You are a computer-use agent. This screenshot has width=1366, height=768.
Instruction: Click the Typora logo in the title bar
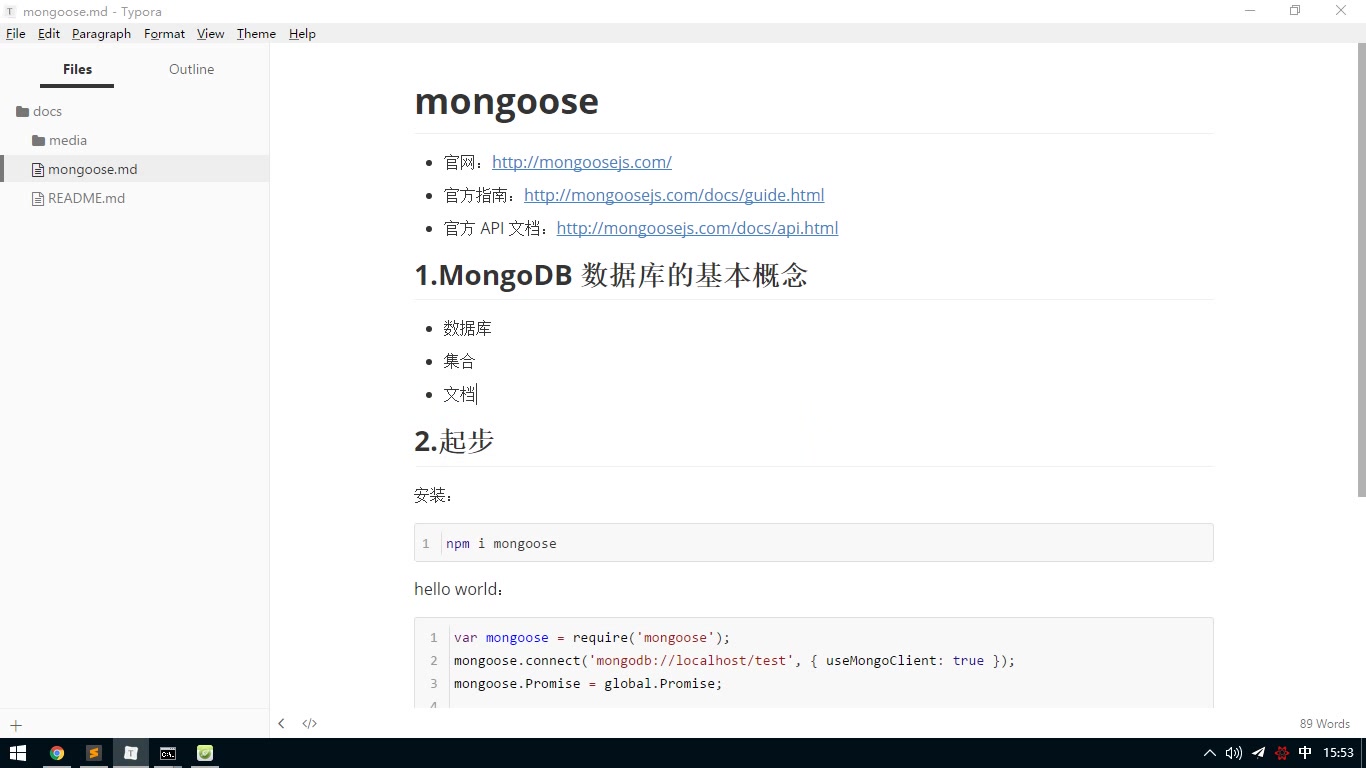click(x=10, y=11)
